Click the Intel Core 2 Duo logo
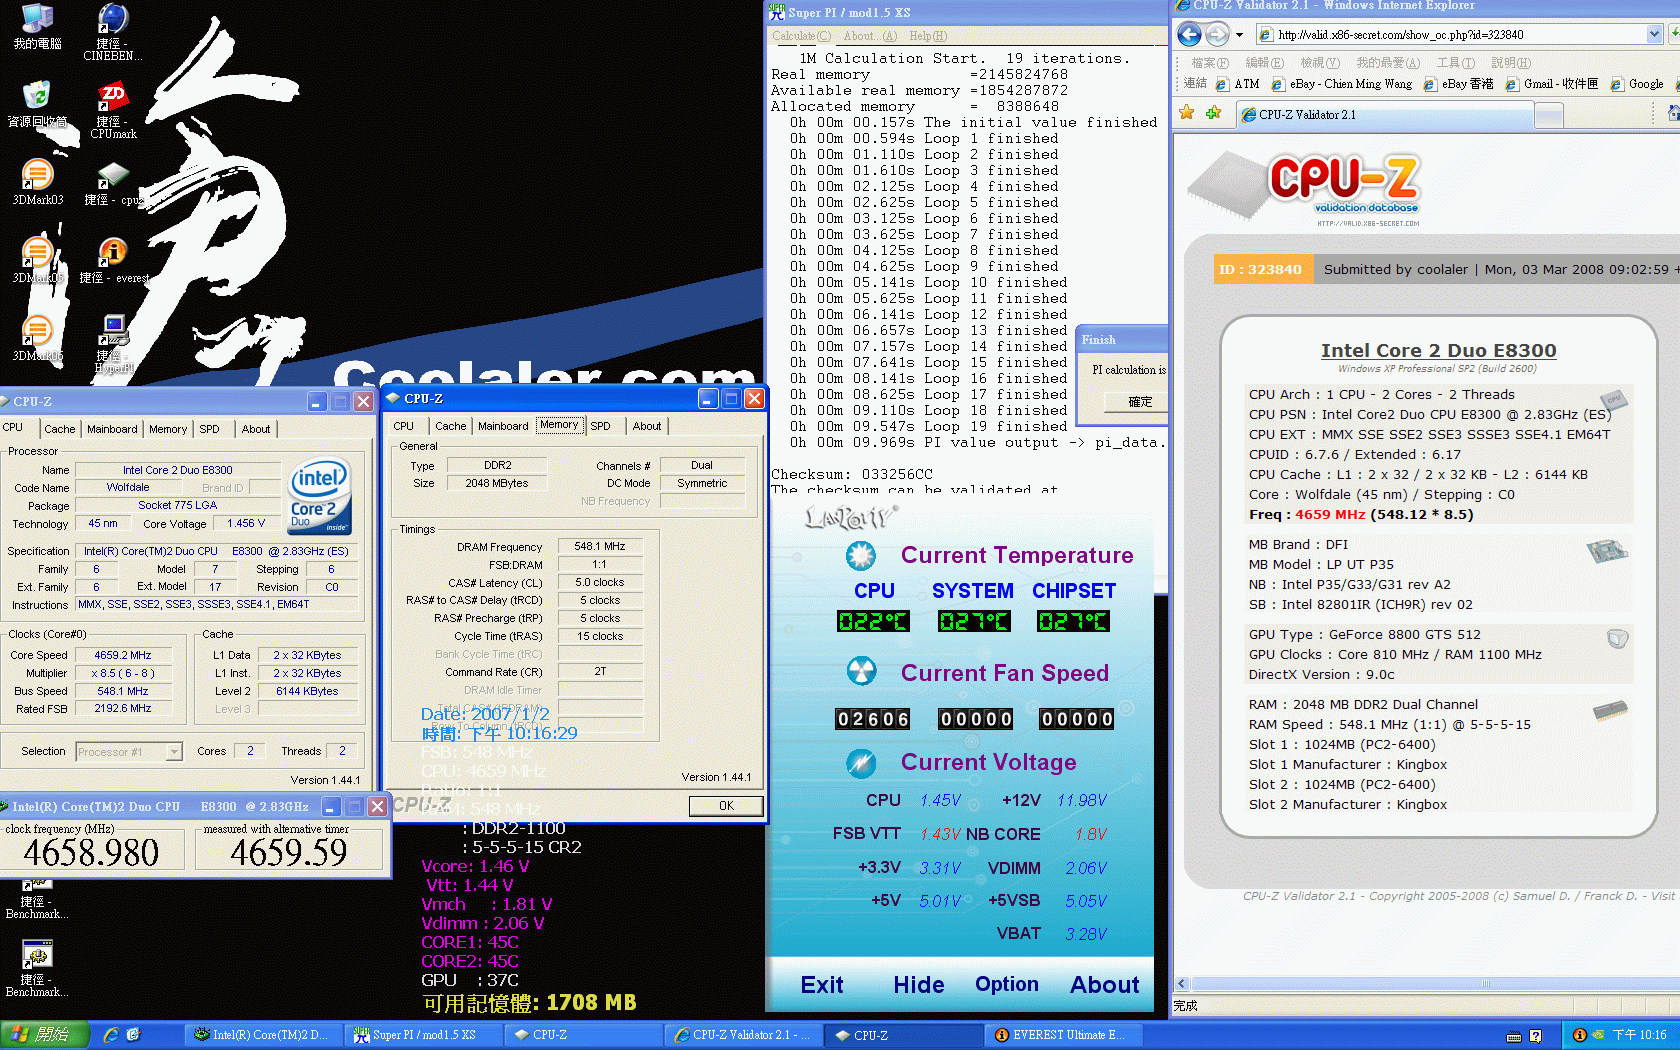 click(320, 496)
